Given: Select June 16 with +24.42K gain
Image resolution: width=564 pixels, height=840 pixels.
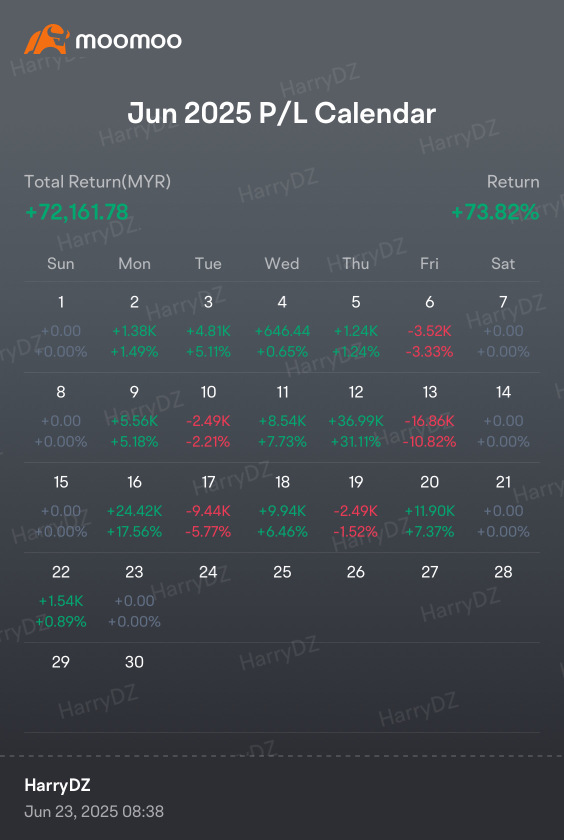Looking at the screenshot, I should coord(134,507).
